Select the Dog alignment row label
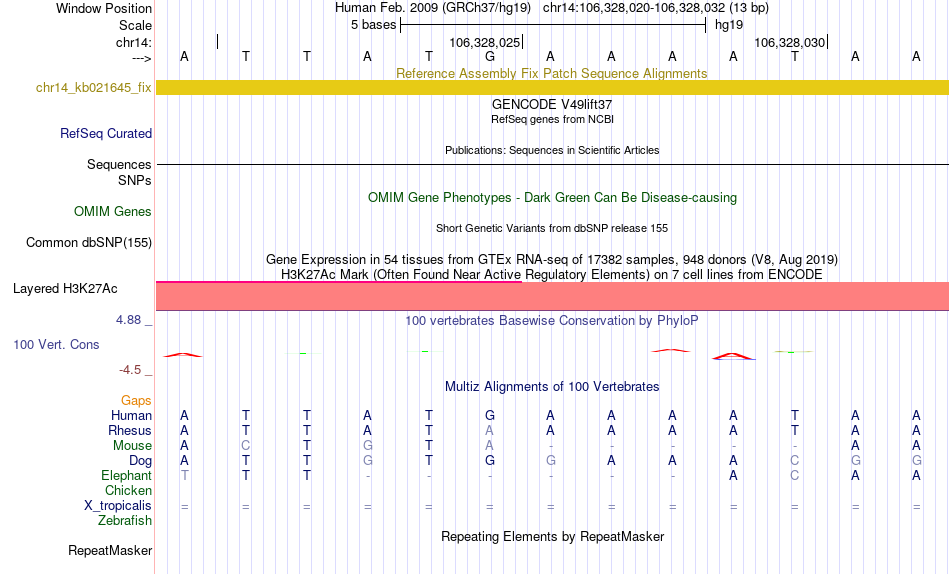Image resolution: width=950 pixels, height=574 pixels. tap(140, 461)
